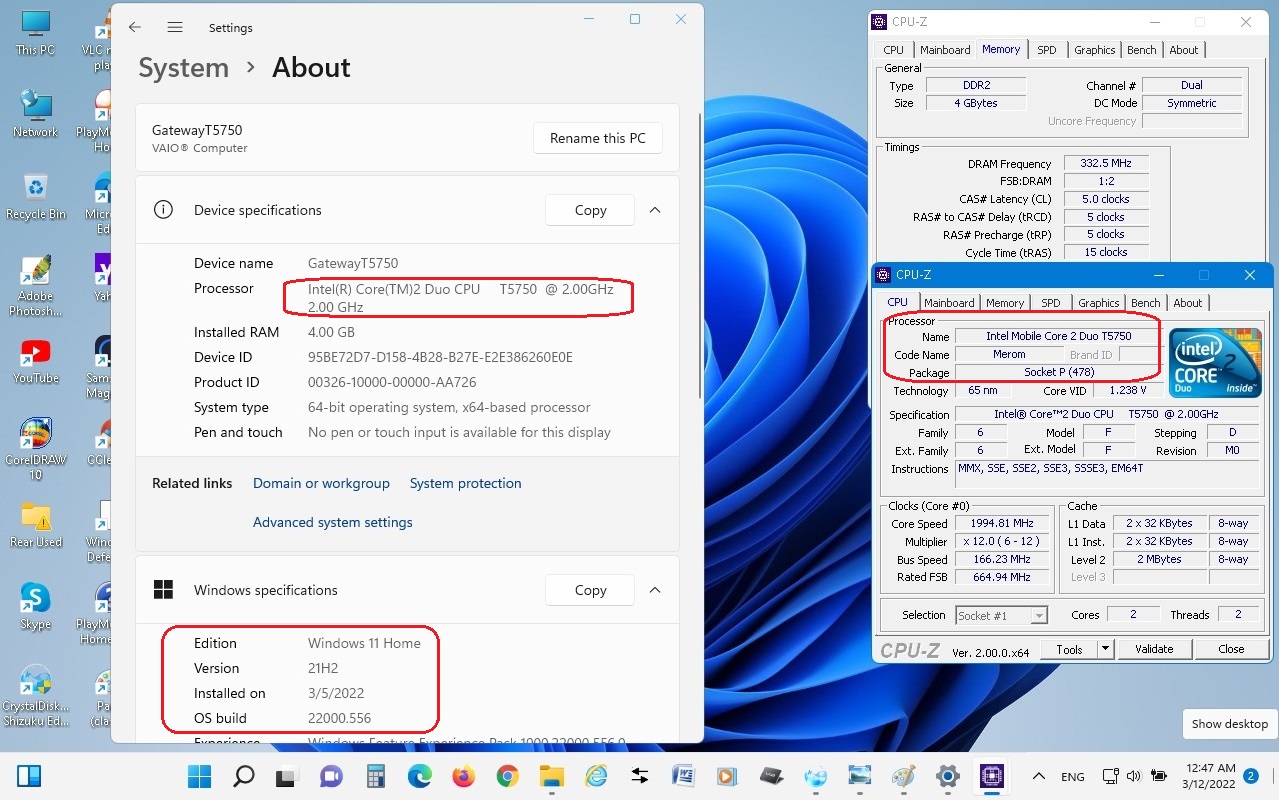Click Tools button in CPU-Z
1279x808 pixels.
(1069, 649)
